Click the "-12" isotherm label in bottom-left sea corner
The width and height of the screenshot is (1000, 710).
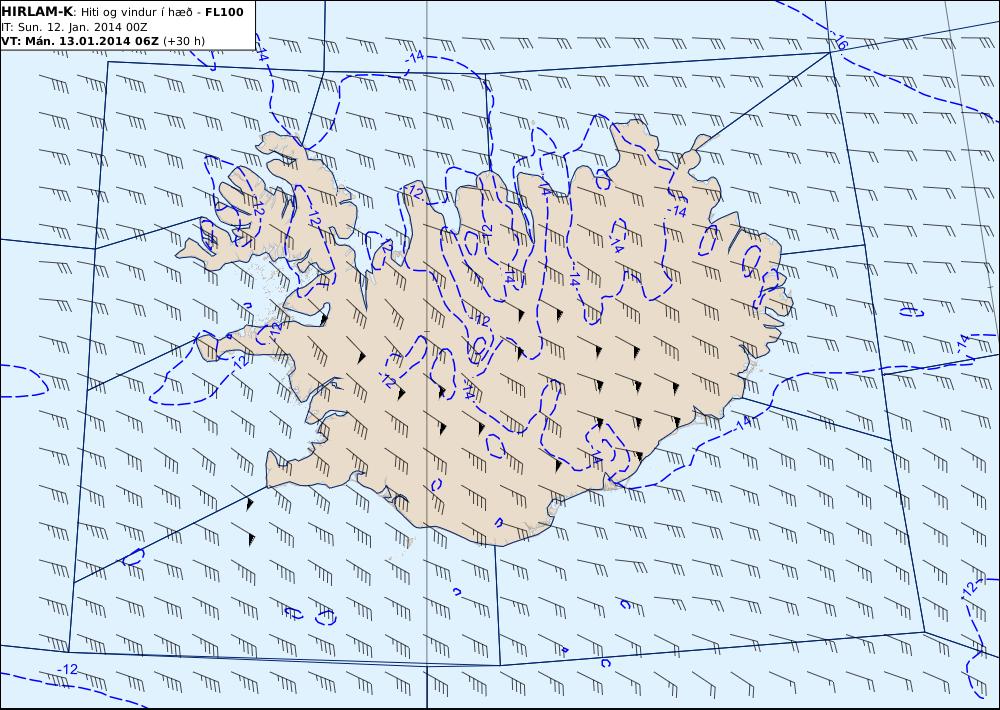[67, 669]
